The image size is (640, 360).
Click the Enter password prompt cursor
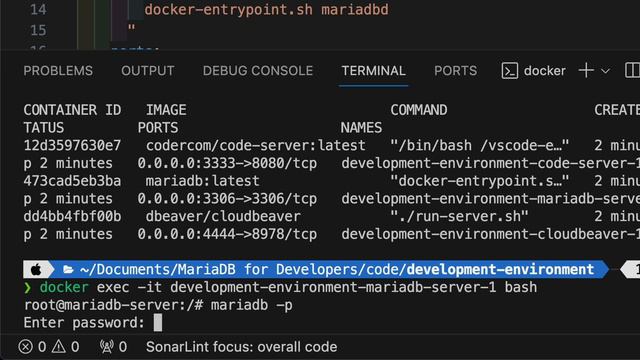pos(158,323)
